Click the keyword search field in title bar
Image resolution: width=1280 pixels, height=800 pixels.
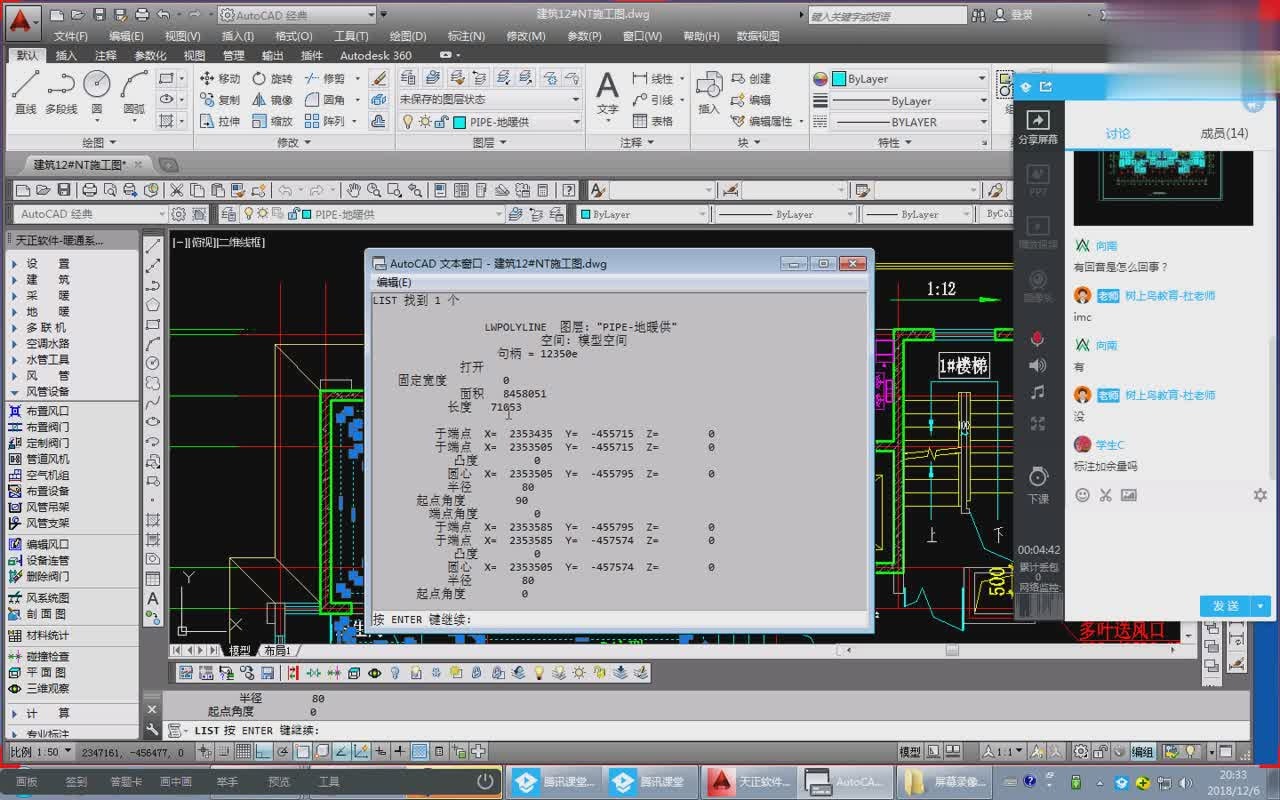pos(886,16)
